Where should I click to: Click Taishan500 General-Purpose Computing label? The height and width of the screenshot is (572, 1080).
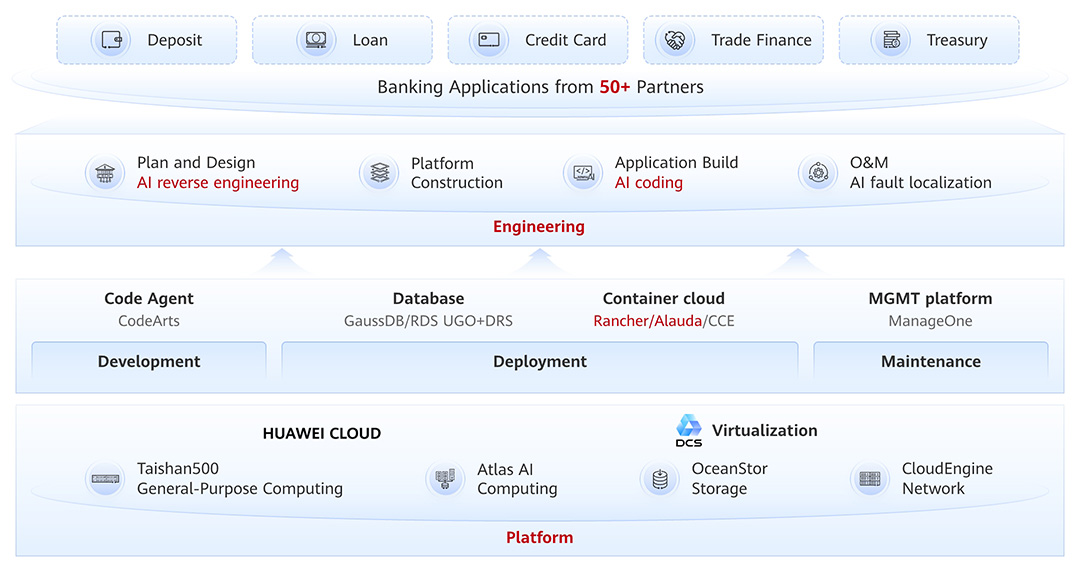(240, 478)
